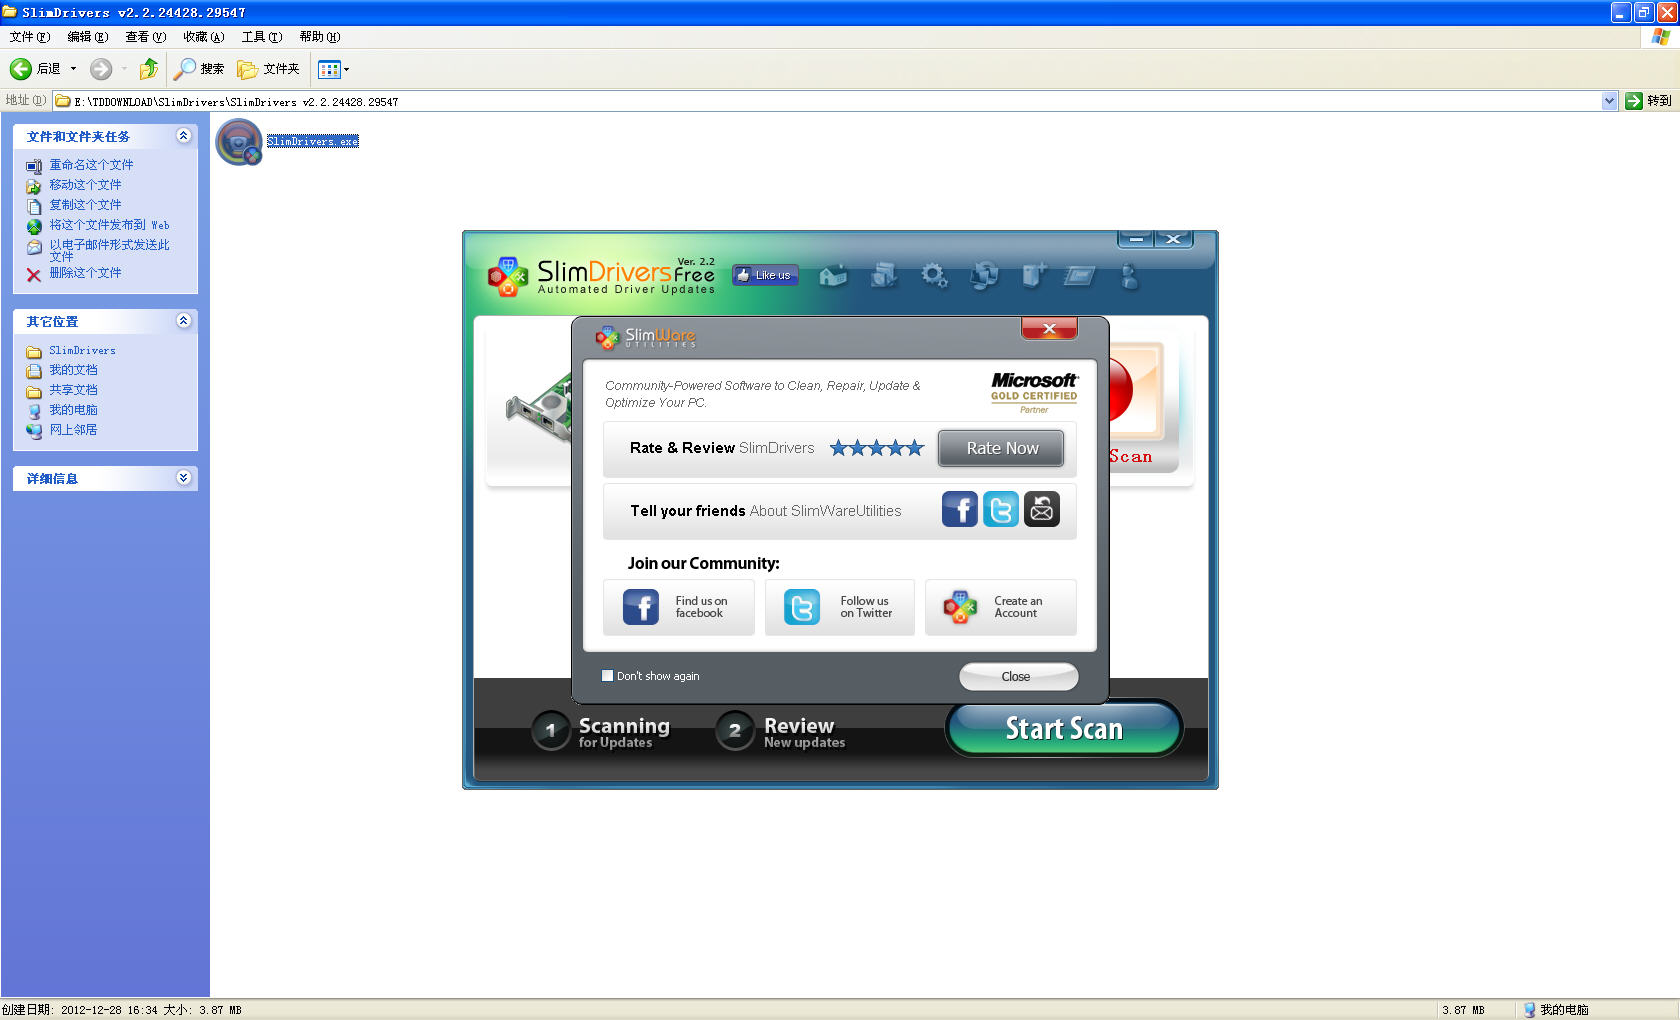
Task: Click the Search magnifier toolbar button
Action: (x=199, y=69)
